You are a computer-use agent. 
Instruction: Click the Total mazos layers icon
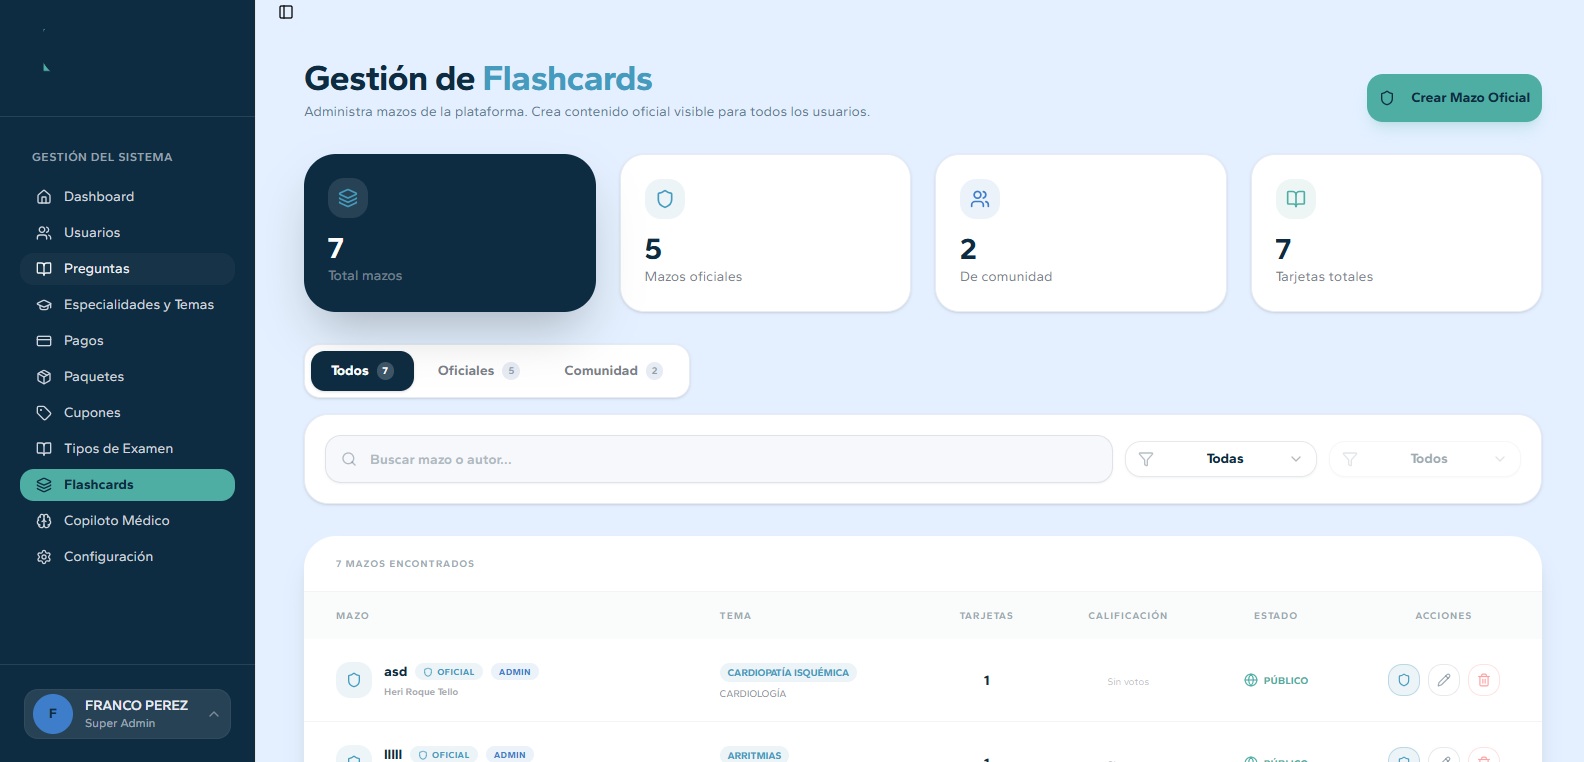tap(348, 198)
